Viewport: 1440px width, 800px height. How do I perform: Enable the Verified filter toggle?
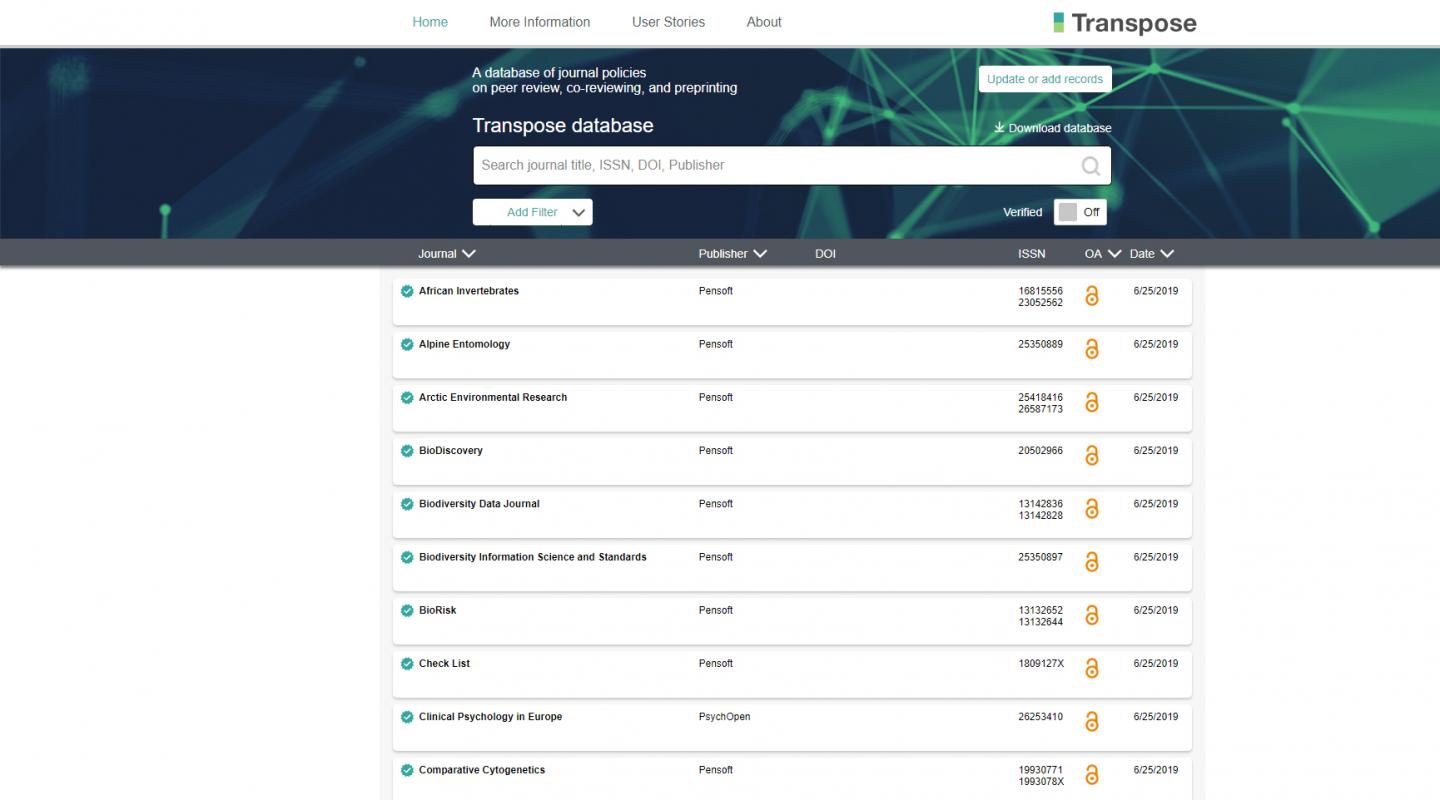pyautogui.click(x=1066, y=212)
